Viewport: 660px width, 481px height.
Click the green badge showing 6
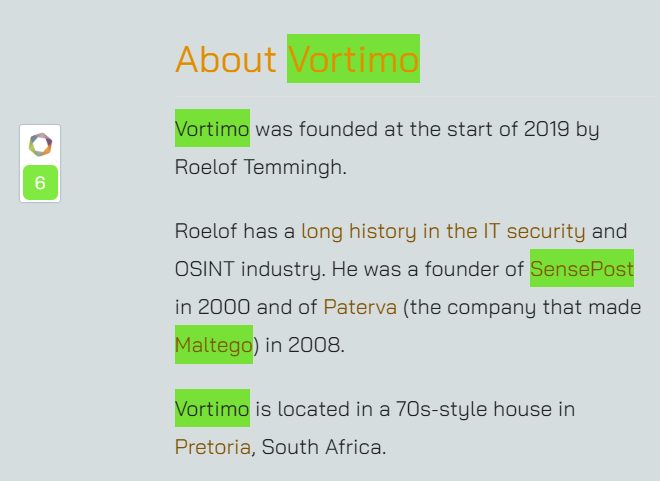pyautogui.click(x=40, y=183)
